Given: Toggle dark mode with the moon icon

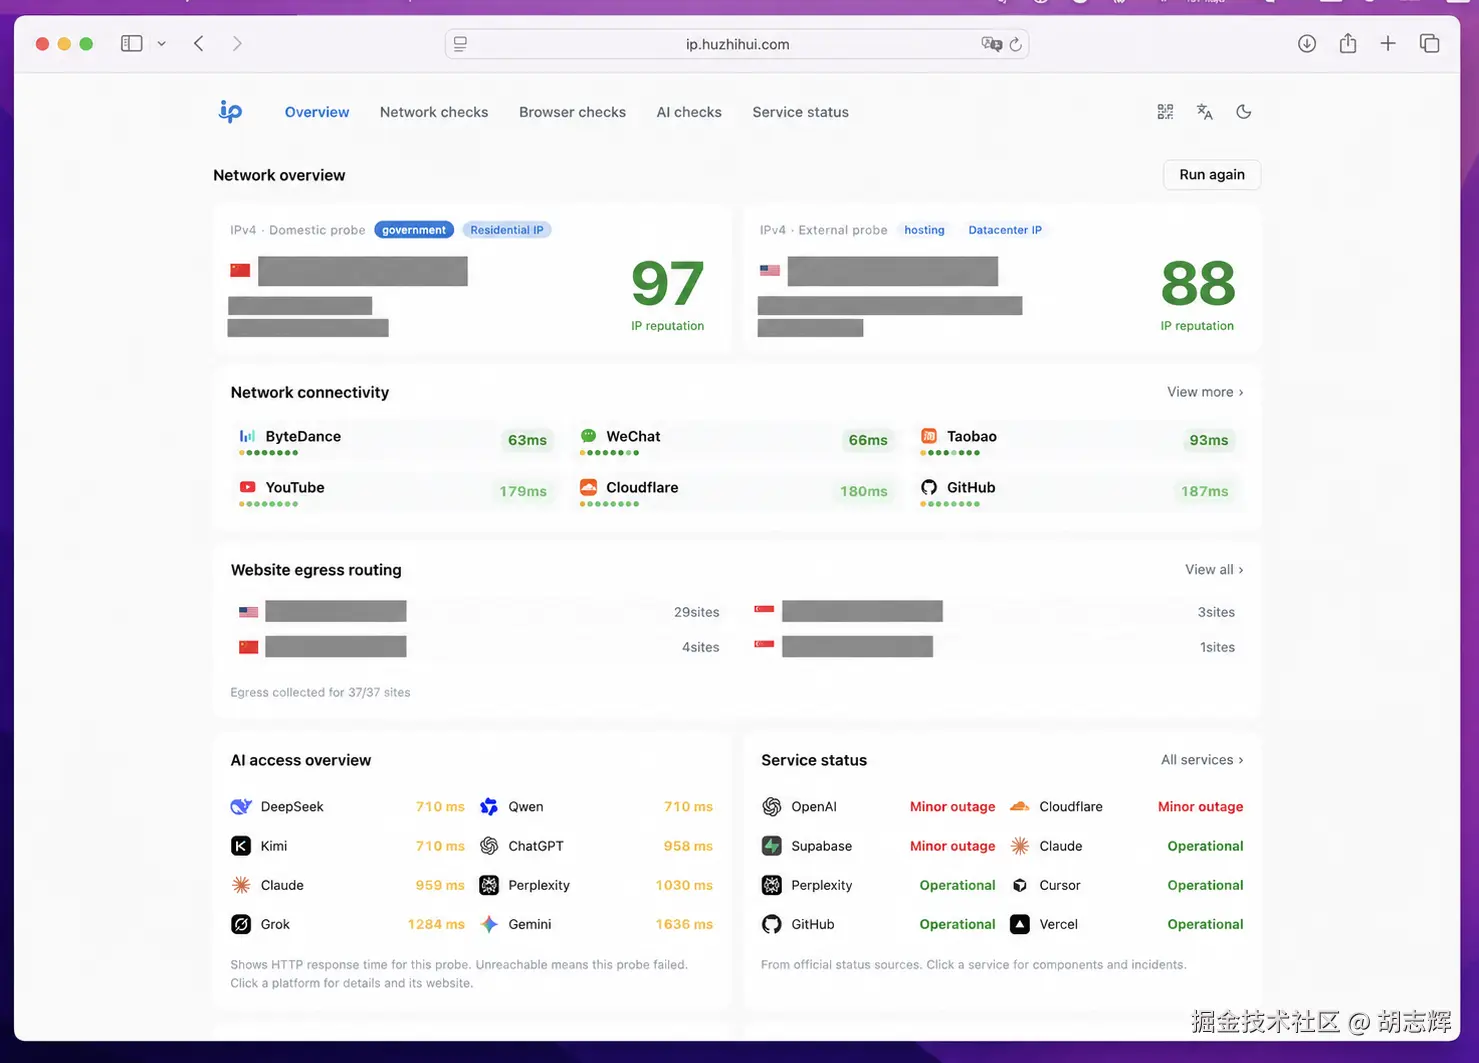Looking at the screenshot, I should click(1244, 112).
